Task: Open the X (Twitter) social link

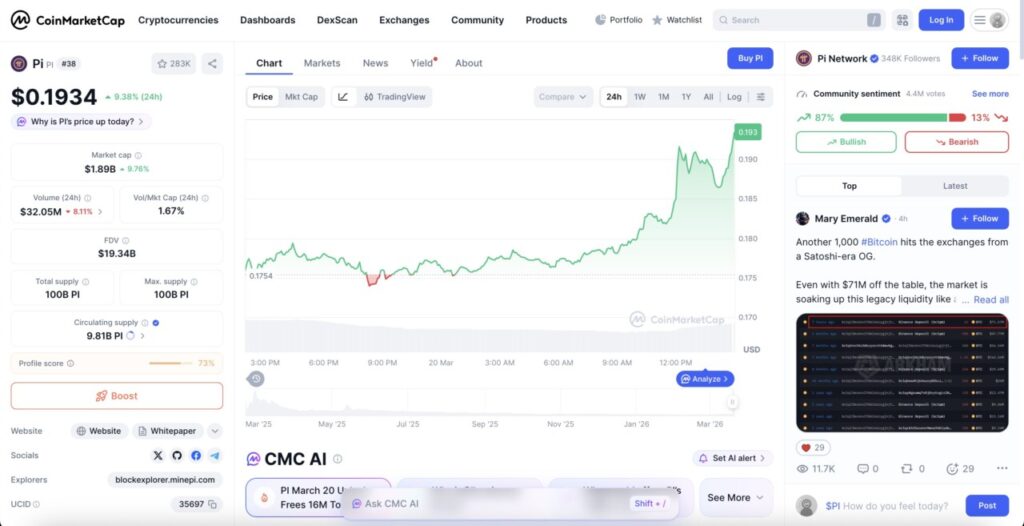Action: 157,455
